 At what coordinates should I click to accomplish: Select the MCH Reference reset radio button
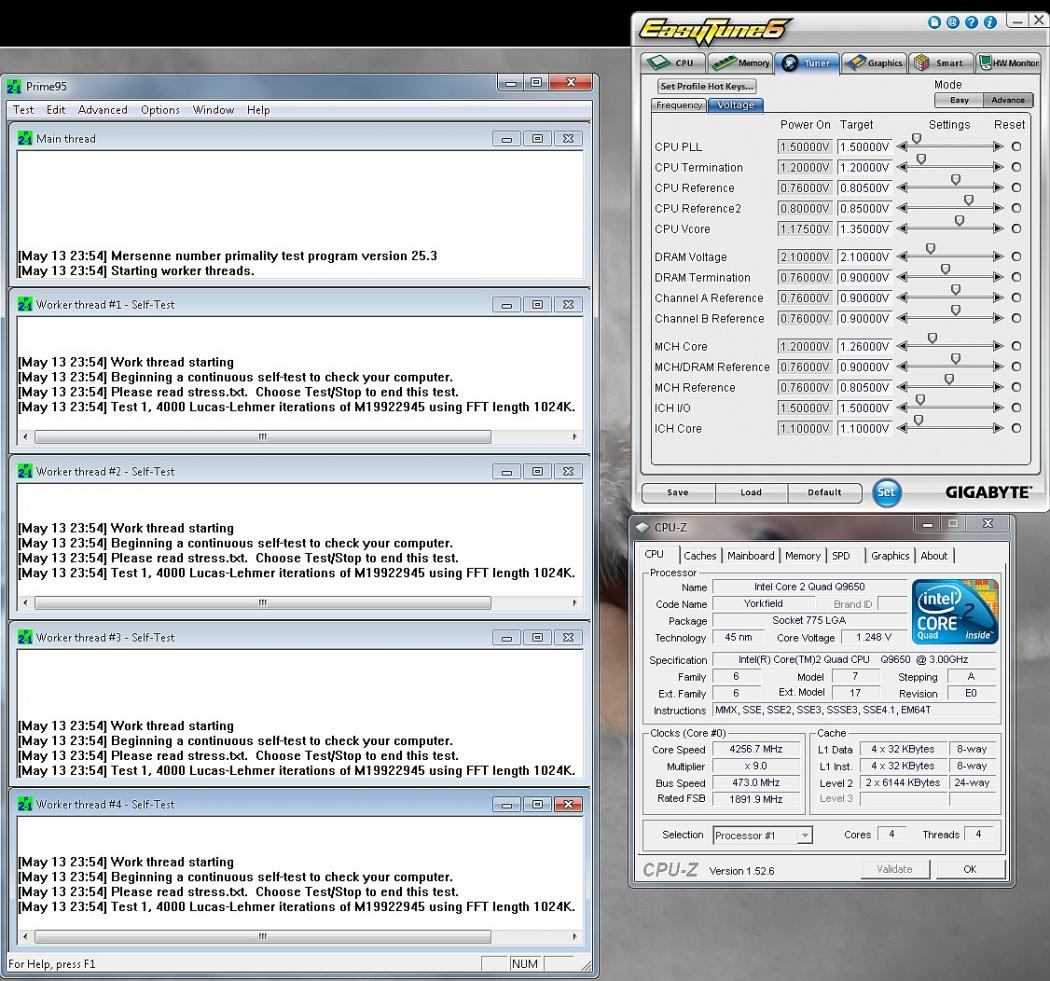[1017, 387]
